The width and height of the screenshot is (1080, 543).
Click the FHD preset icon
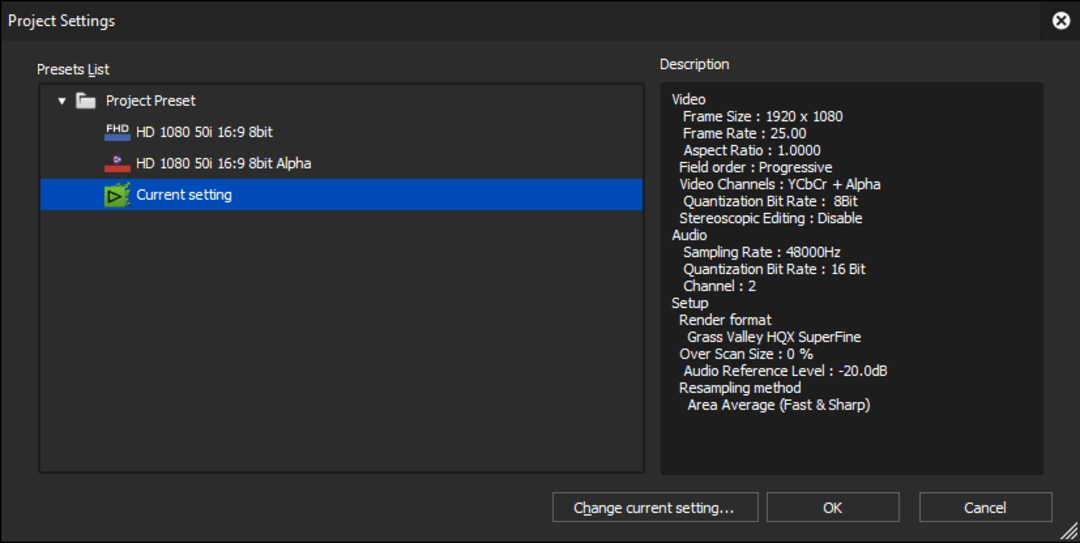tap(117, 132)
